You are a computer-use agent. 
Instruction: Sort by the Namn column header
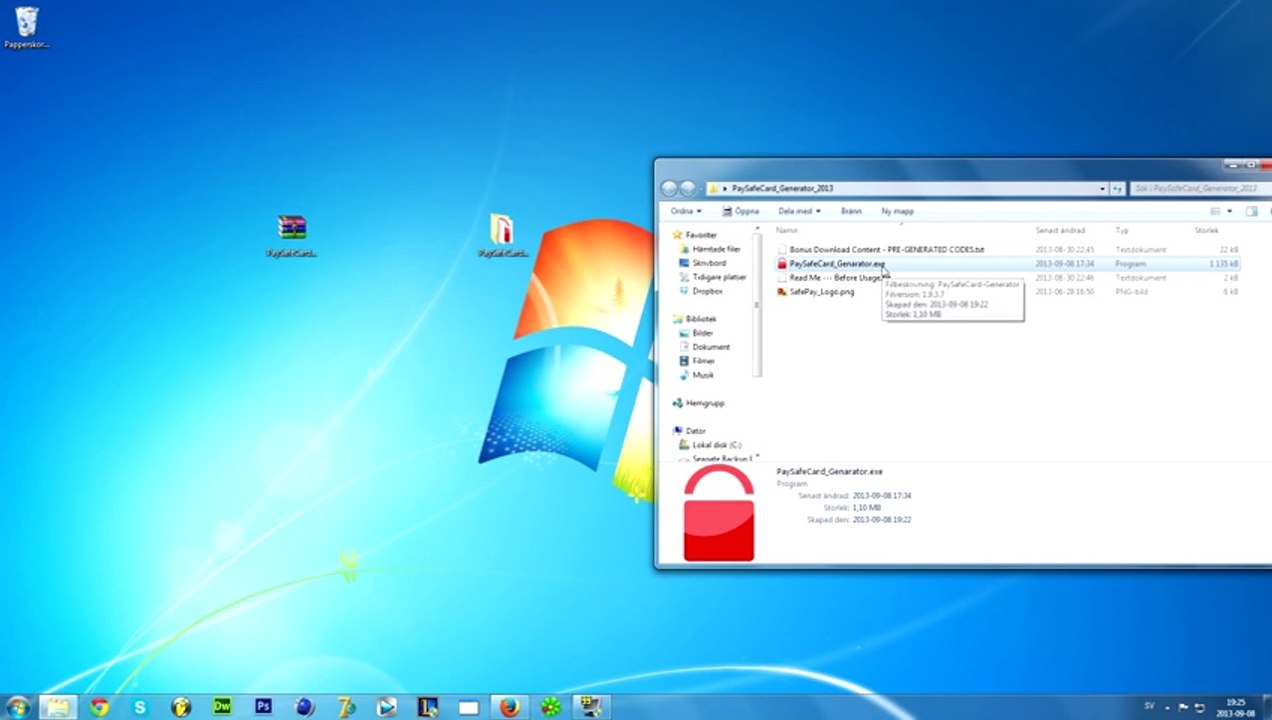point(787,231)
